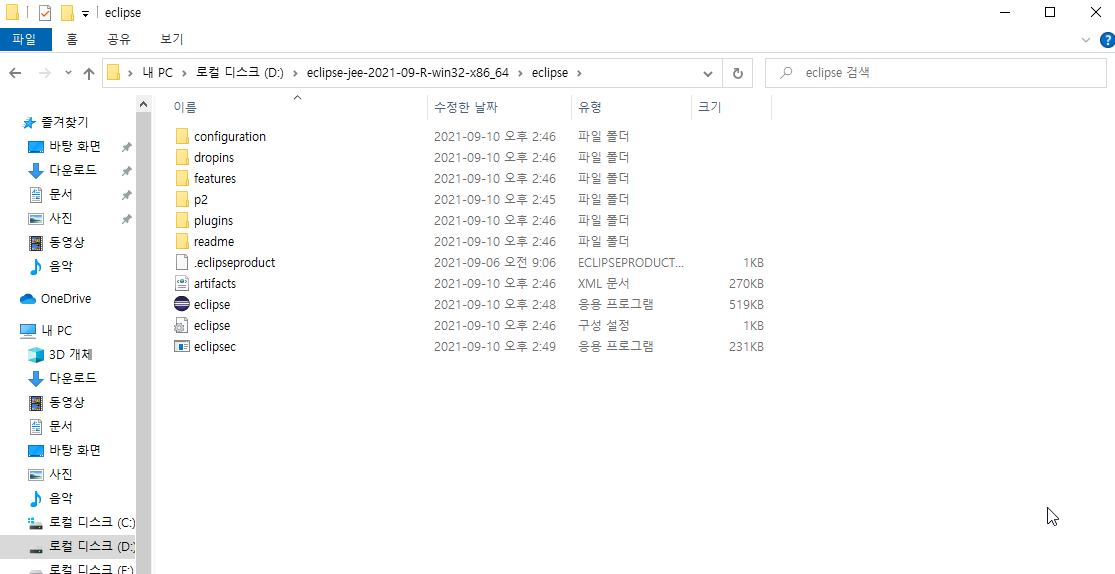This screenshot has height=574, width=1115.
Task: Select the dropins folder icon
Action: coord(182,157)
